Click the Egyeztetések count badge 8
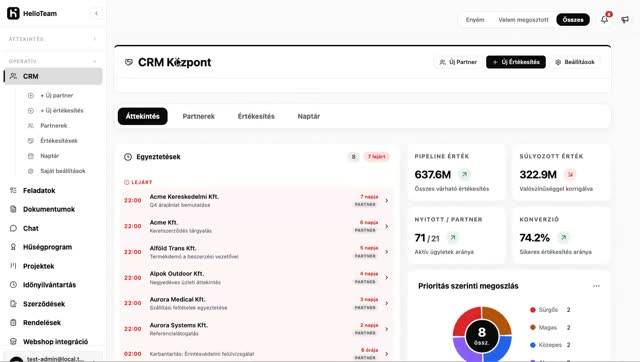 point(353,157)
